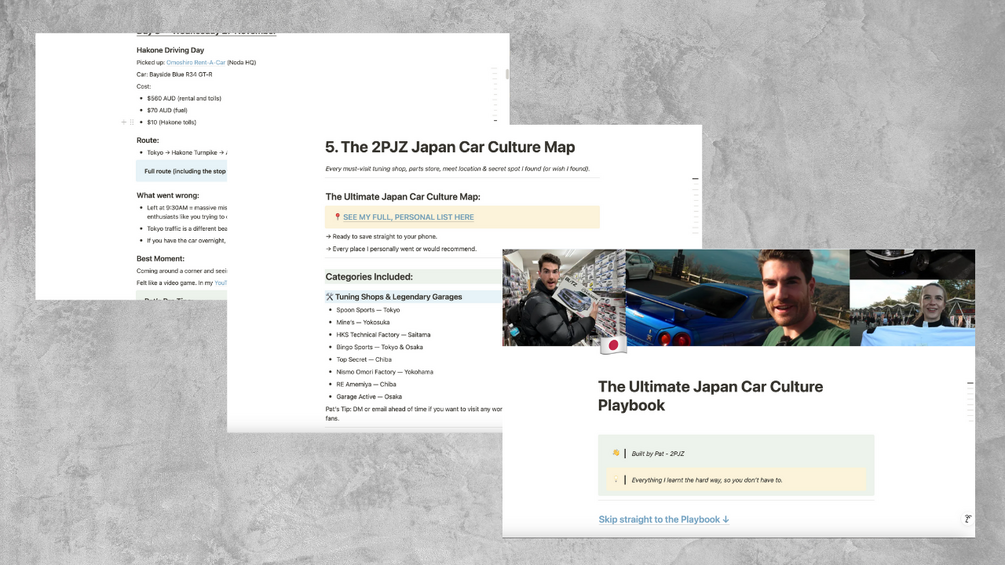
Task: Click the Japan flag page icon
Action: coord(613,345)
